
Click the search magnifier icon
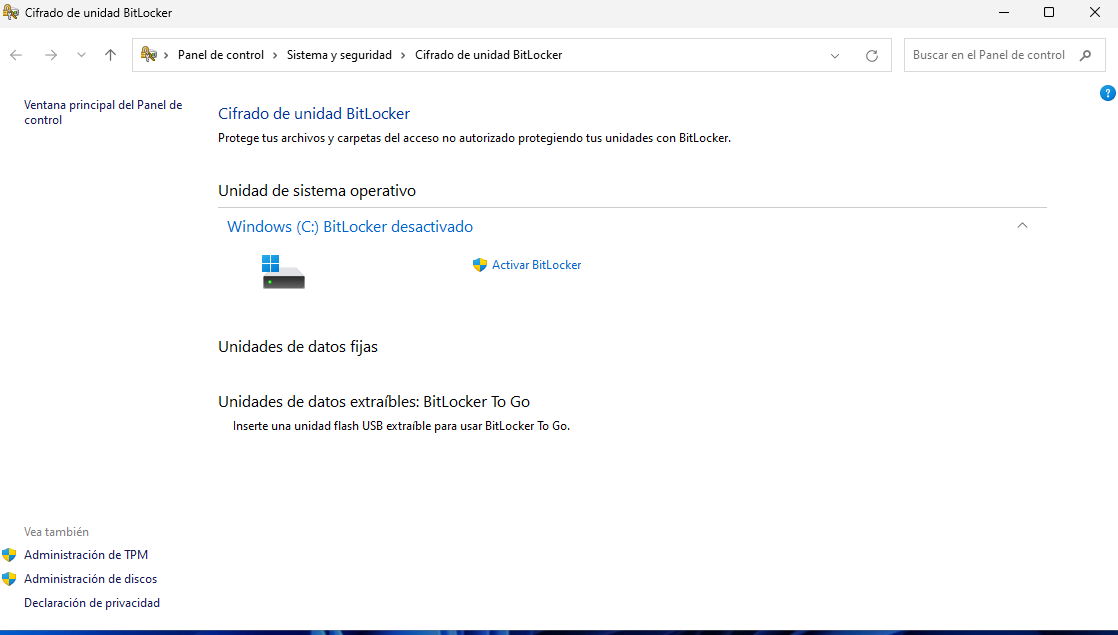coord(1086,56)
